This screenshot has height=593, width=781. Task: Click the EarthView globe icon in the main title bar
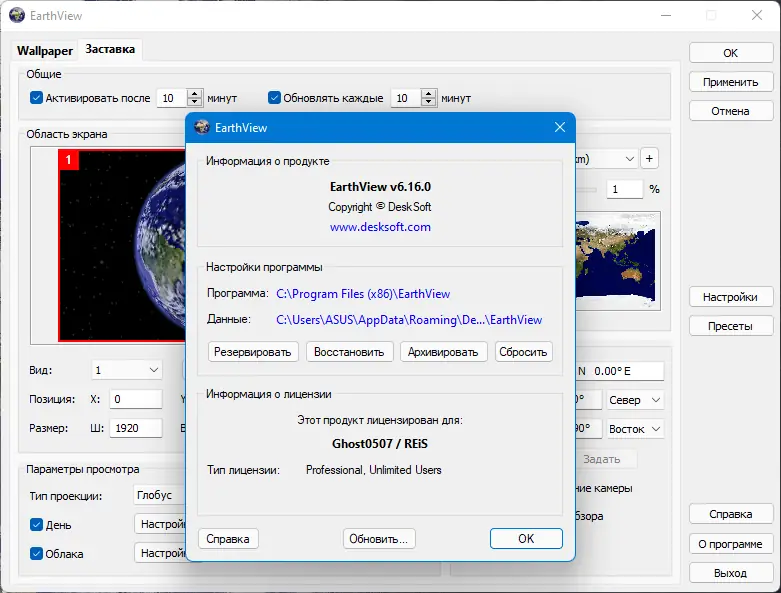click(x=17, y=15)
